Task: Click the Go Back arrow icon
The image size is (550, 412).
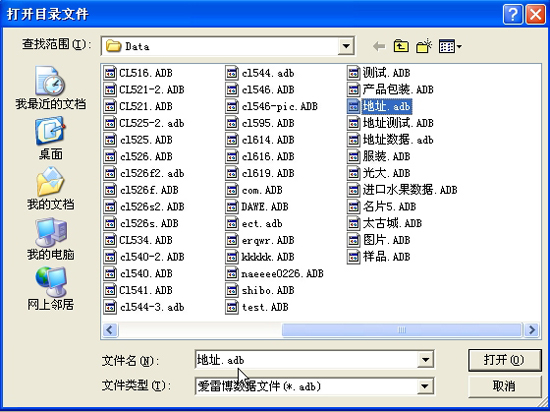Action: click(379, 46)
